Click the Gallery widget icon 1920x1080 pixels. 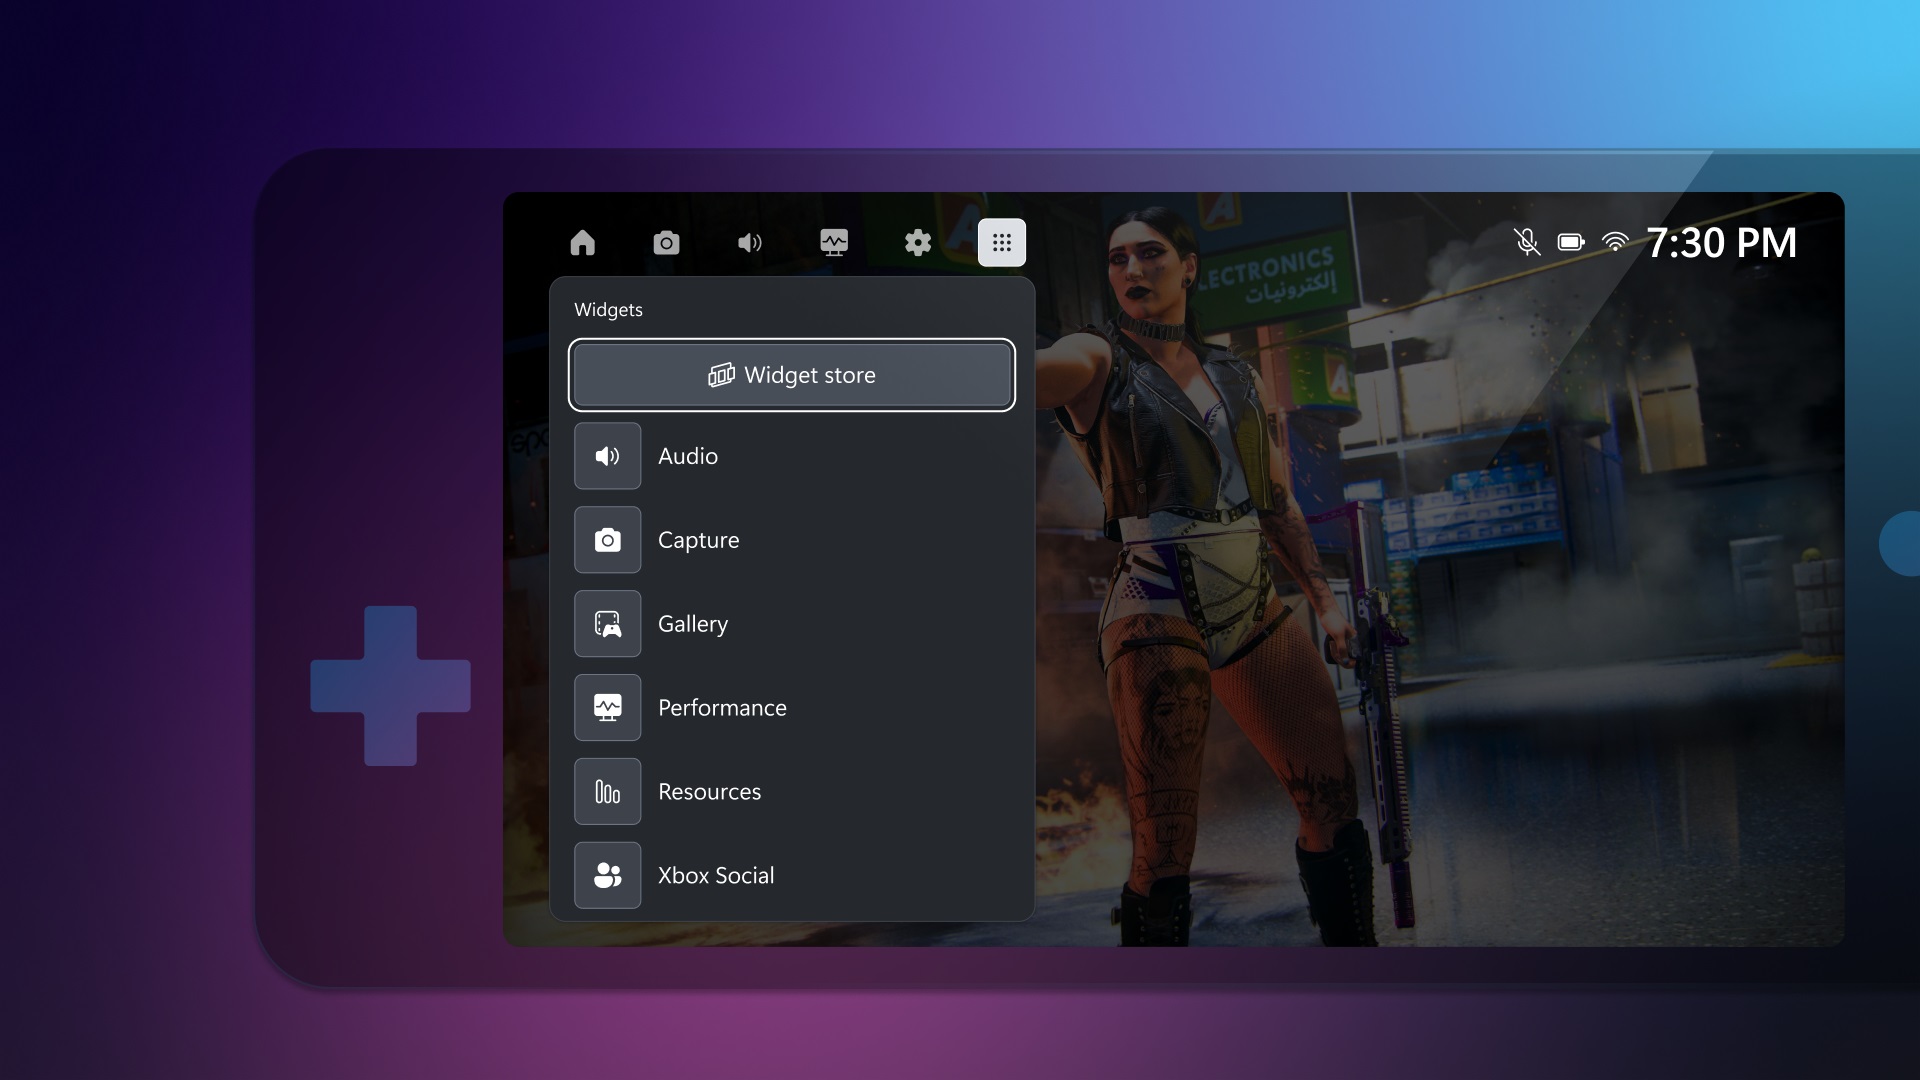click(x=607, y=622)
